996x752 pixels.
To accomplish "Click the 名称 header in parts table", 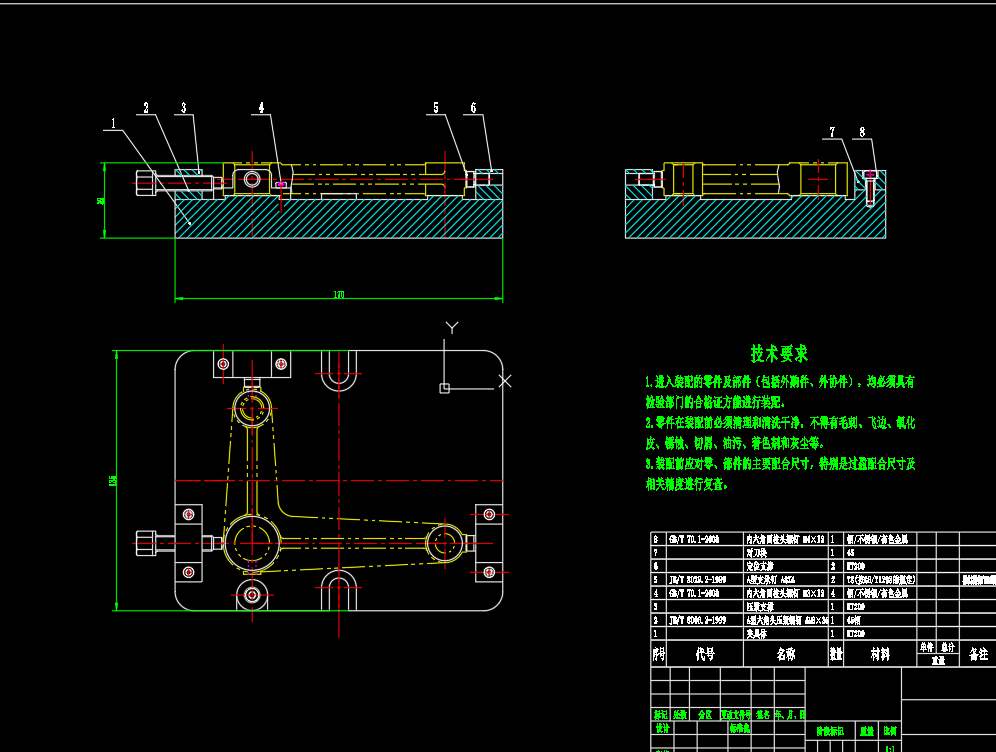I will tap(786, 654).
